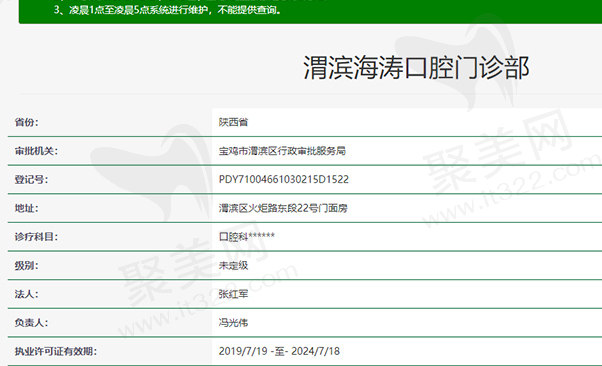The image size is (602, 366).
Task: Select the province value 陕西省
Action: (233, 122)
